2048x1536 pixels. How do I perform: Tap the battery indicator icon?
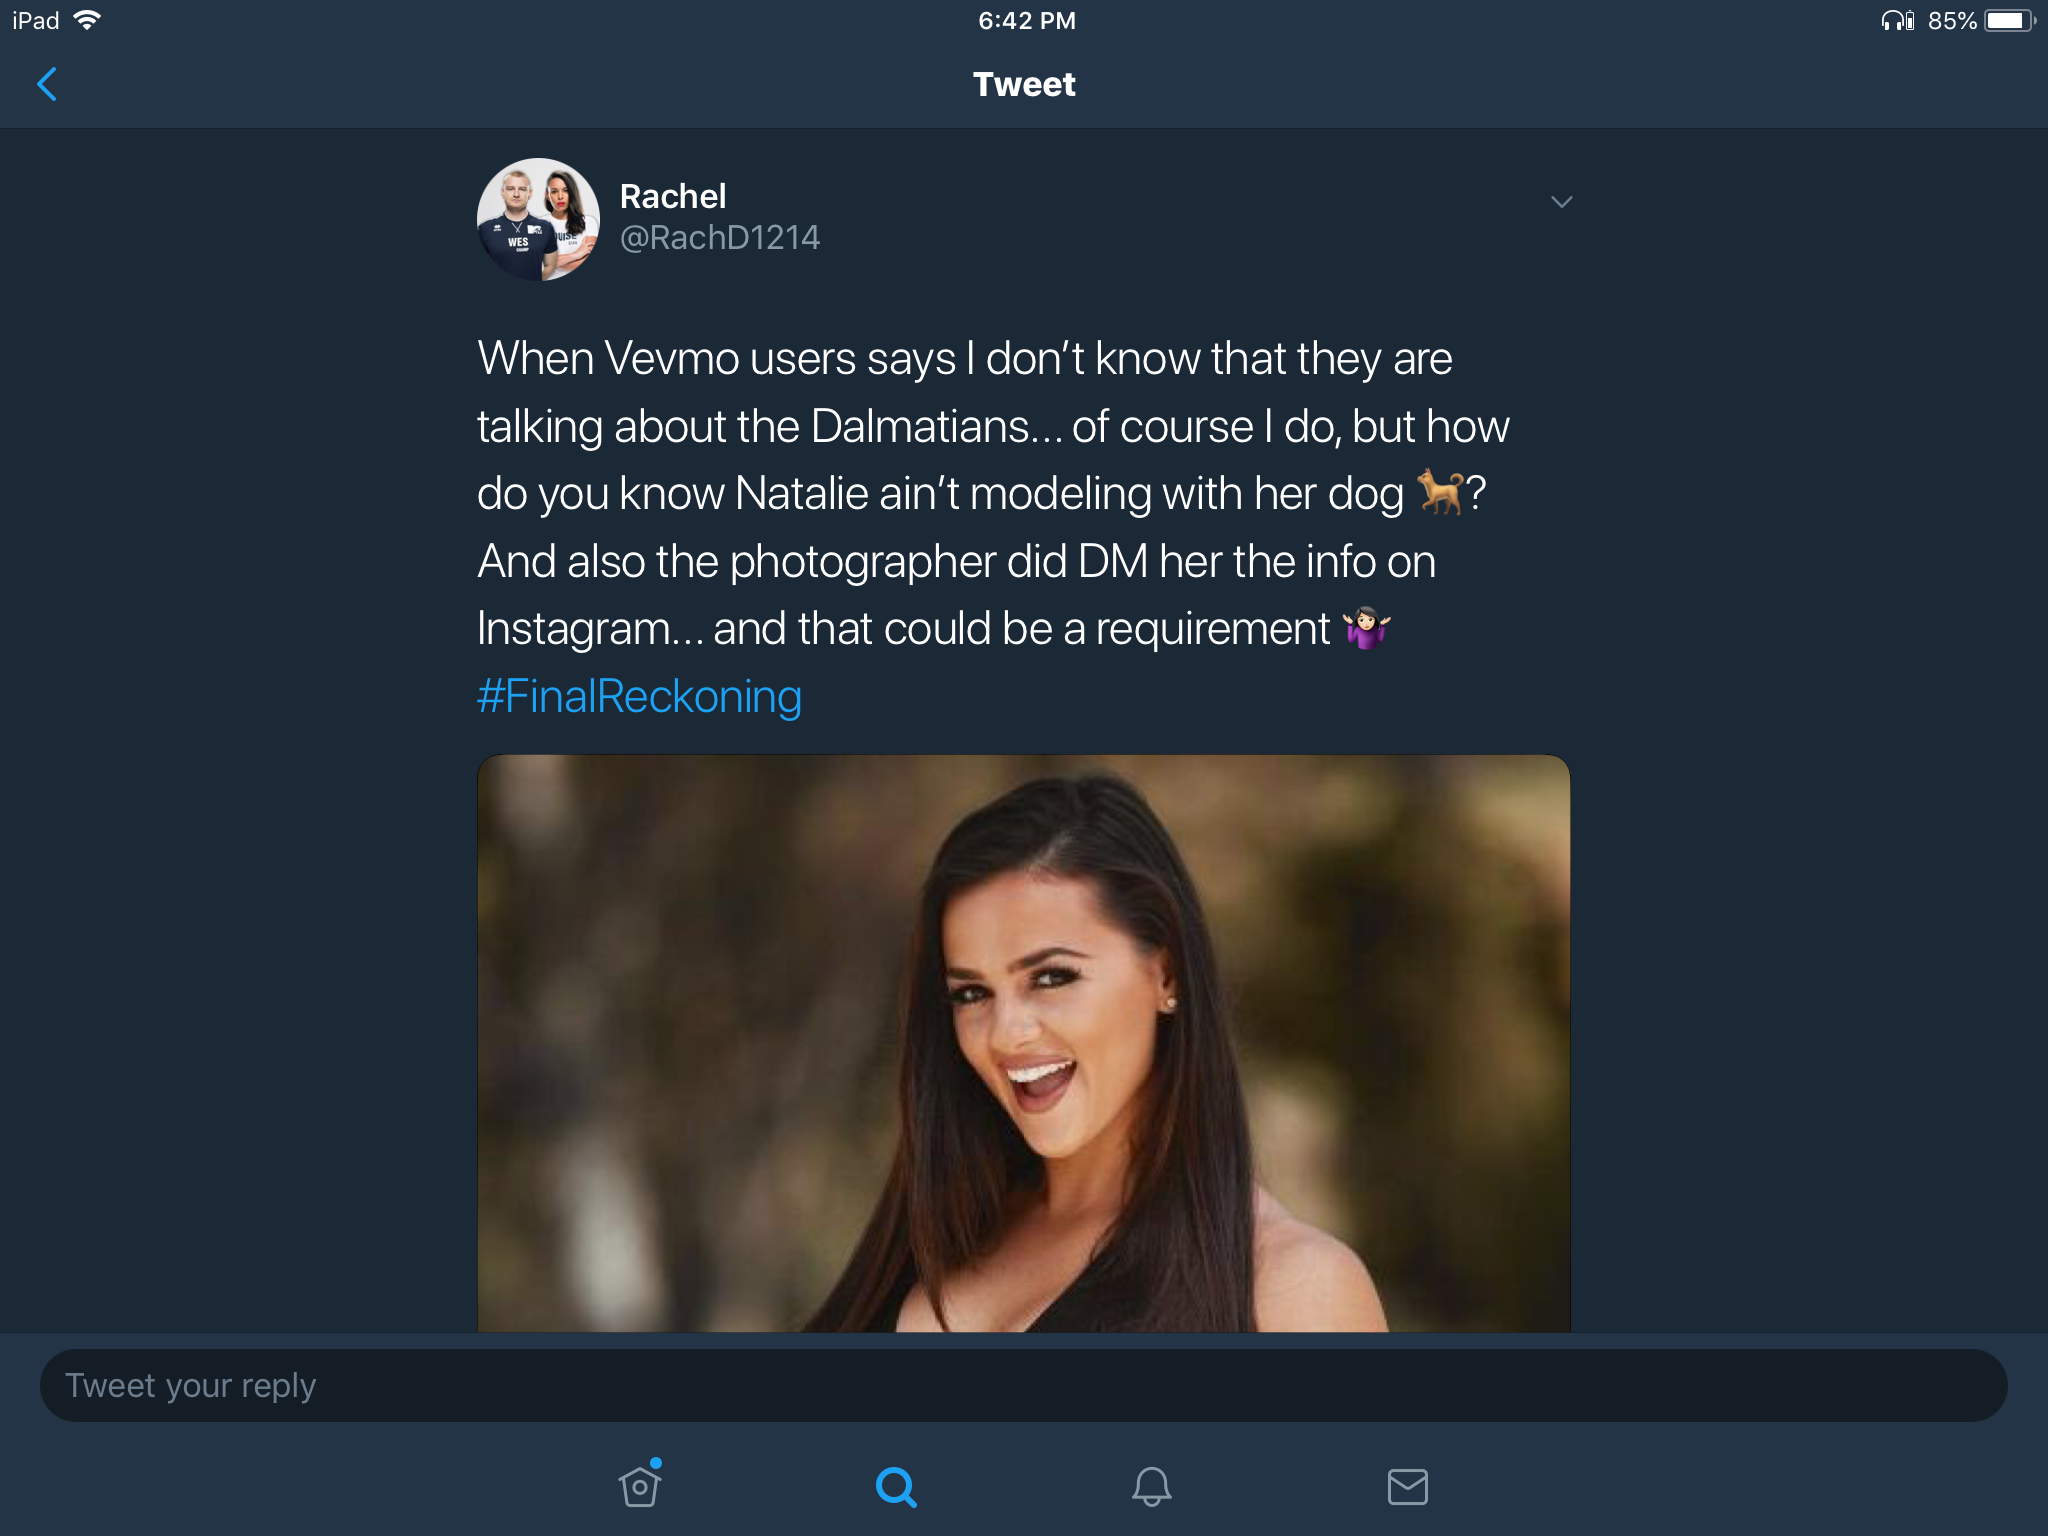click(2010, 20)
